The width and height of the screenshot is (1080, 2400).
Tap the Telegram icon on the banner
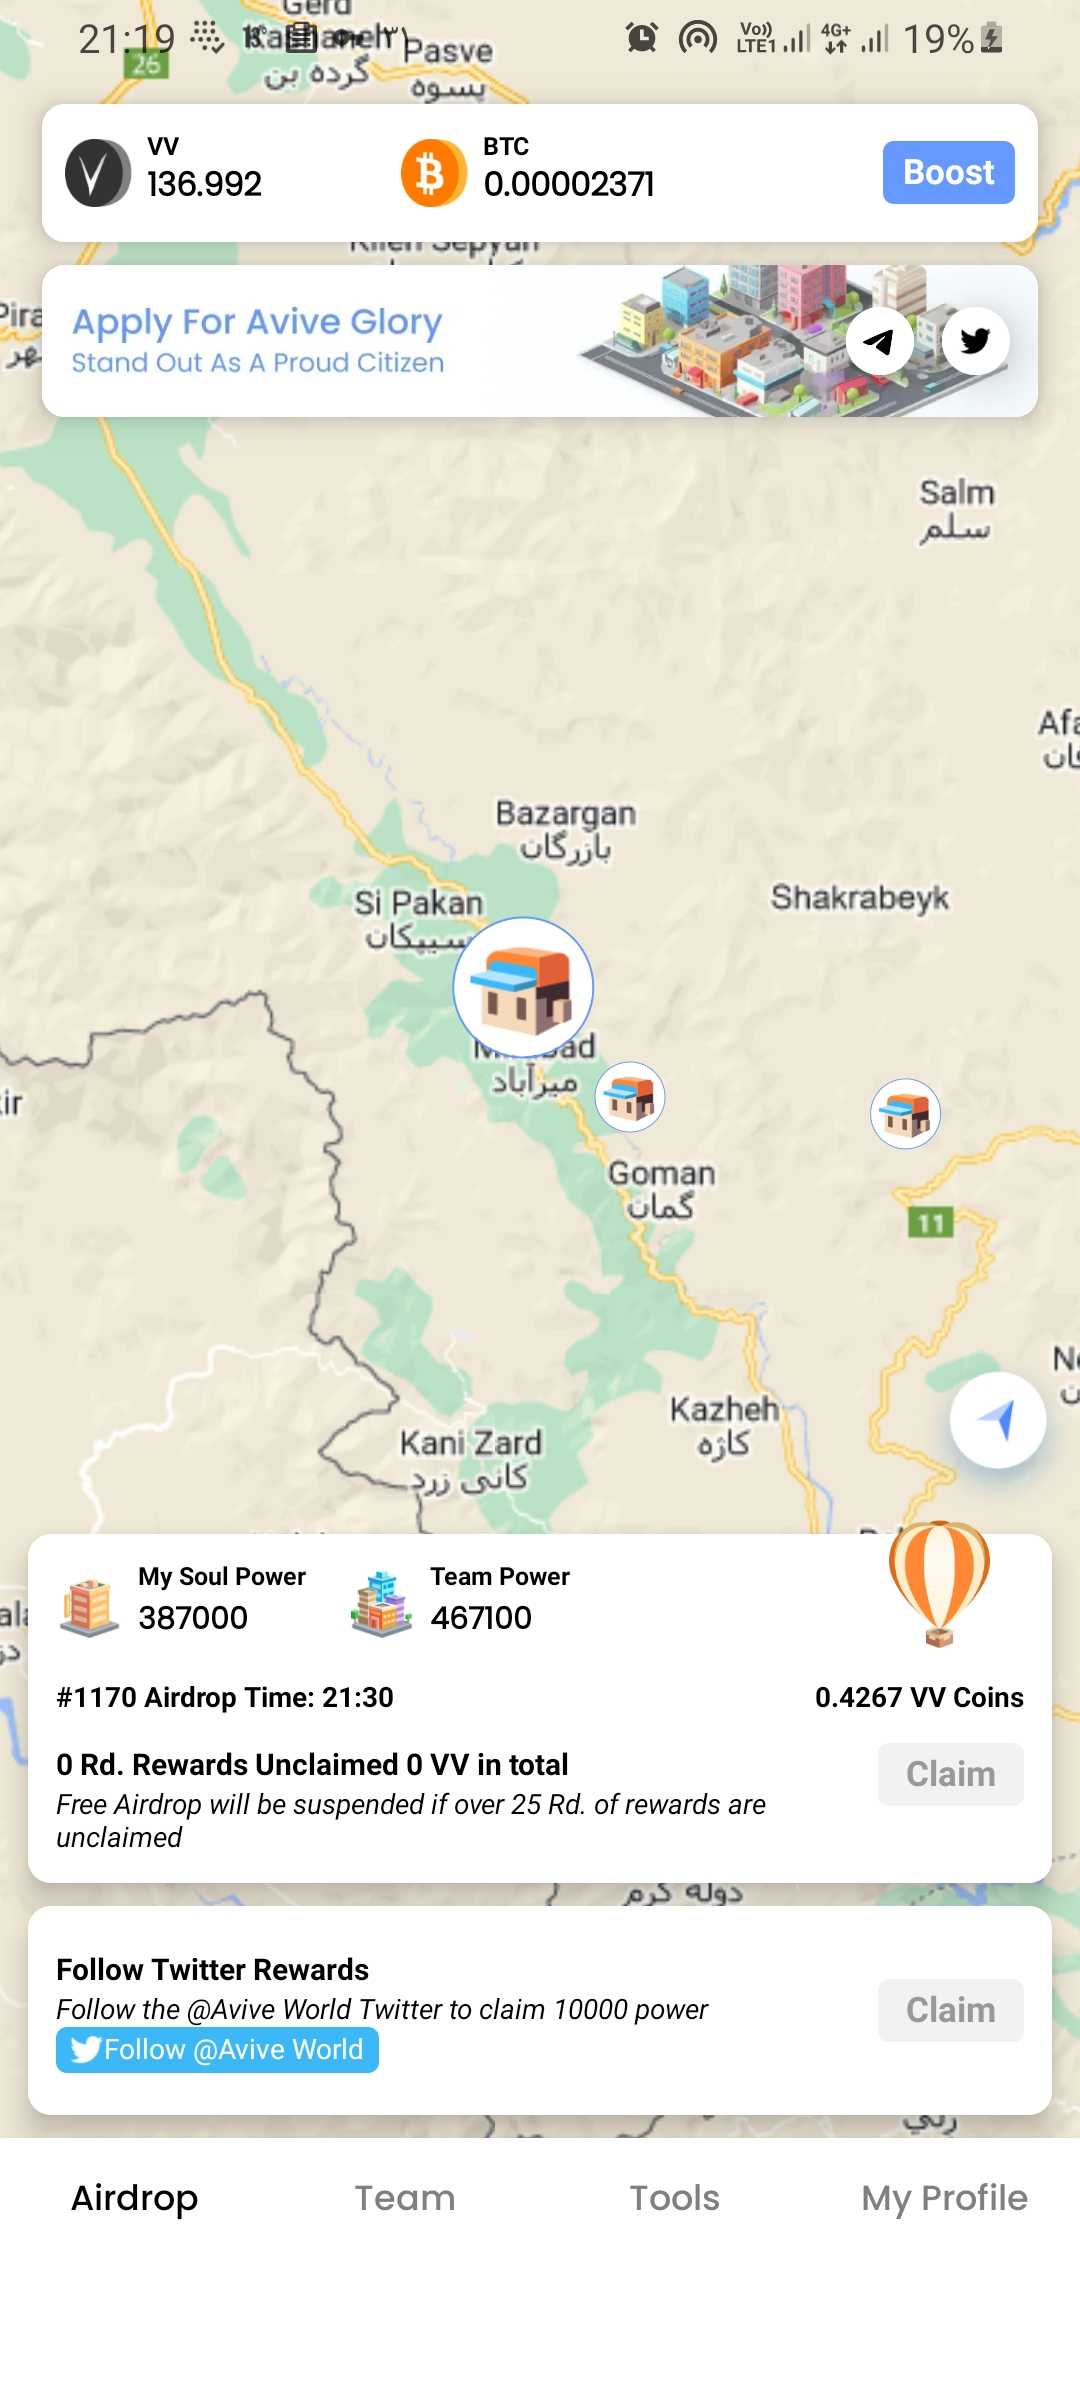(879, 342)
